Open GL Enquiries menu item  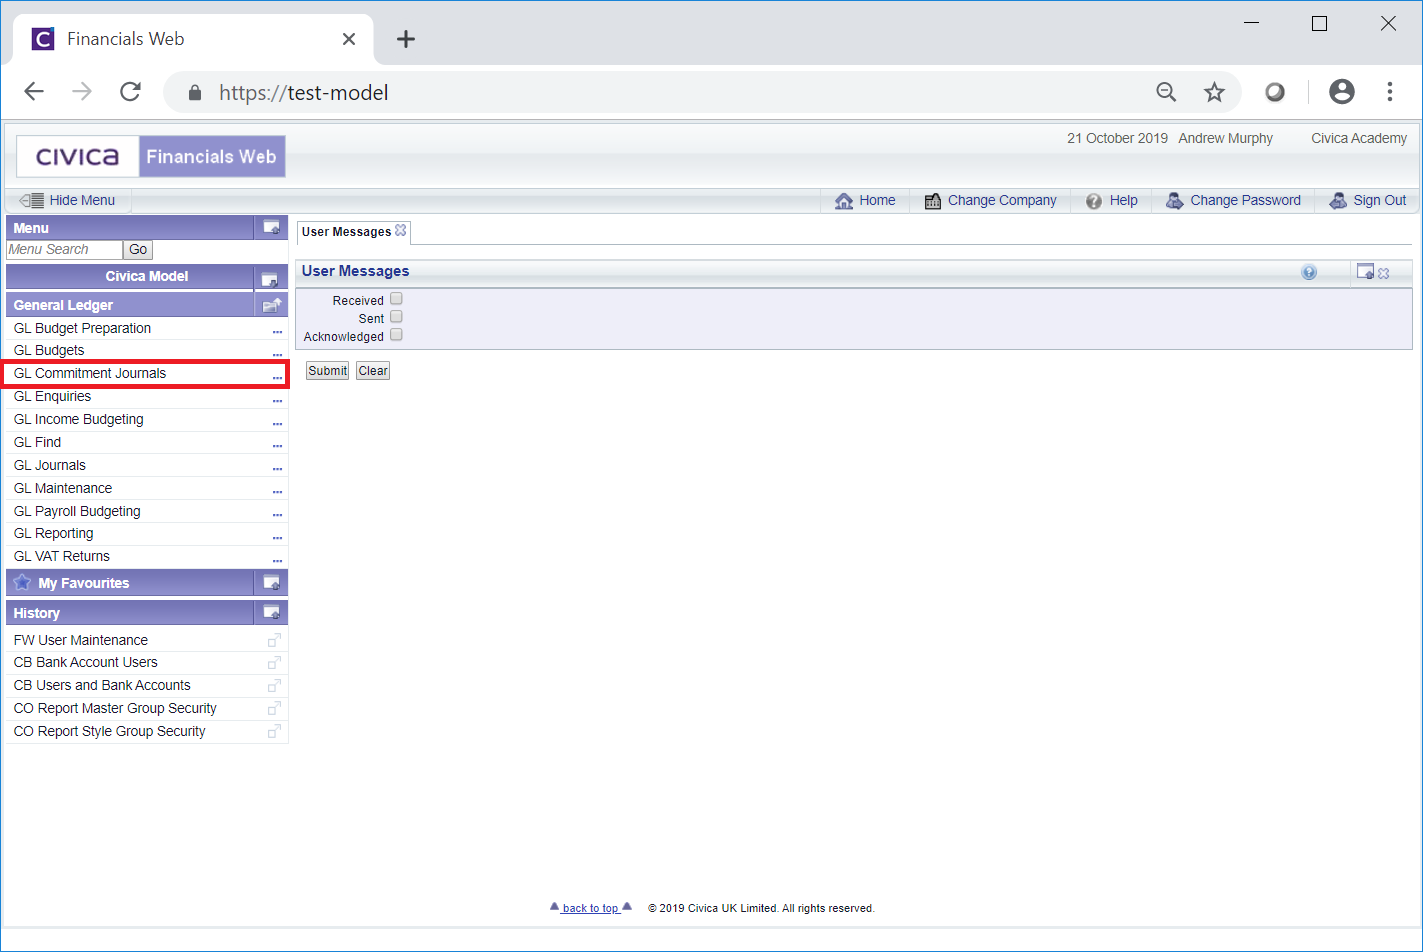pyautogui.click(x=52, y=396)
